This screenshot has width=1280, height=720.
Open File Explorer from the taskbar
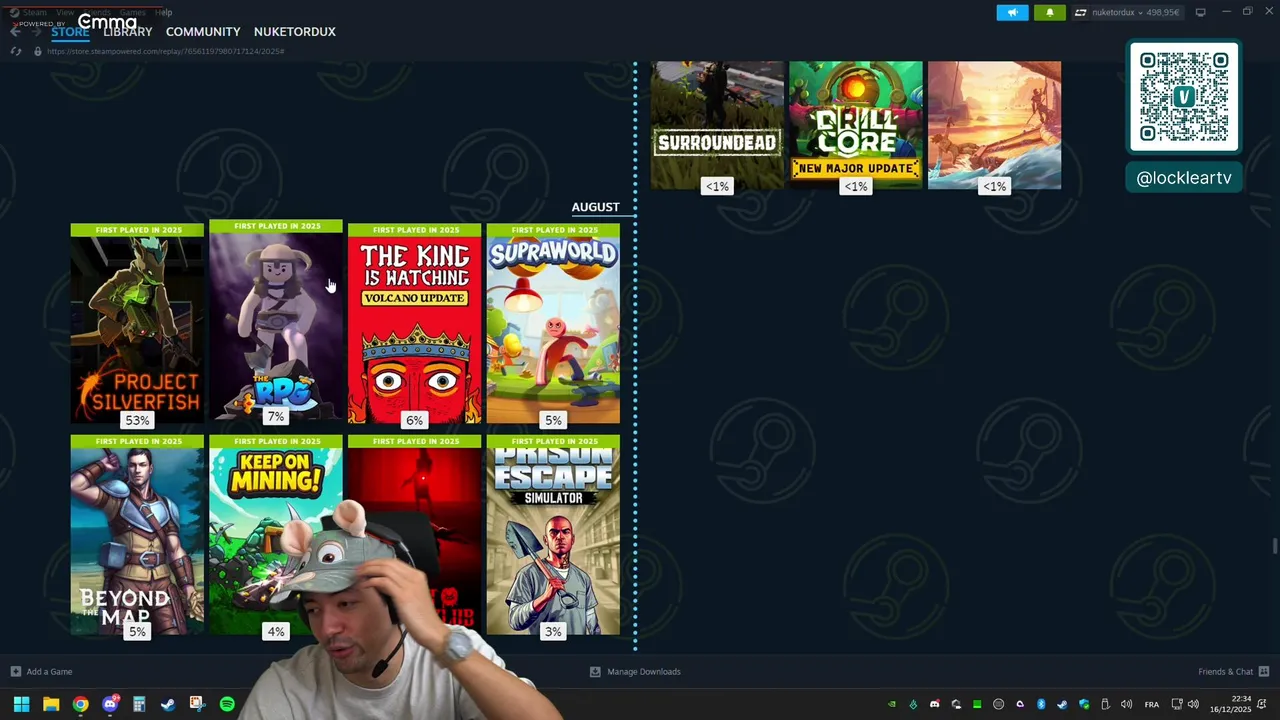(51, 705)
